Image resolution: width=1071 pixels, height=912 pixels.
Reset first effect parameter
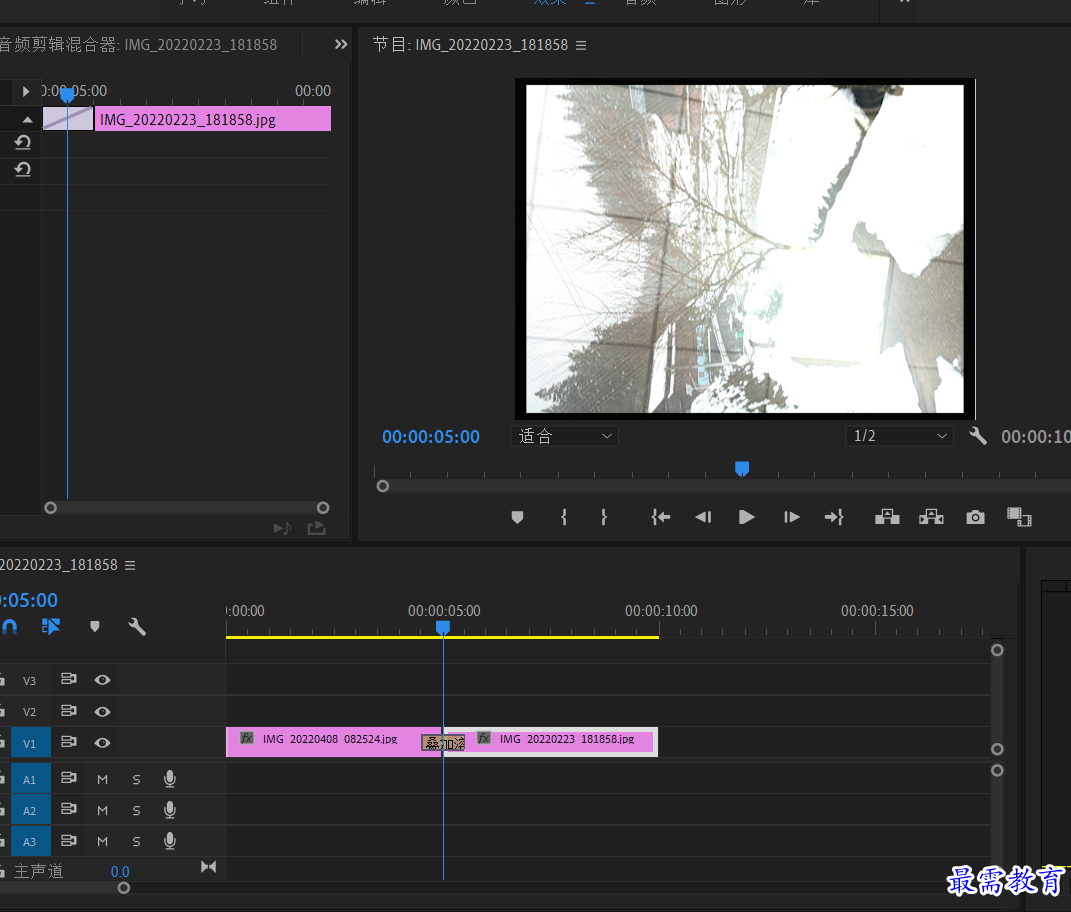[23, 142]
